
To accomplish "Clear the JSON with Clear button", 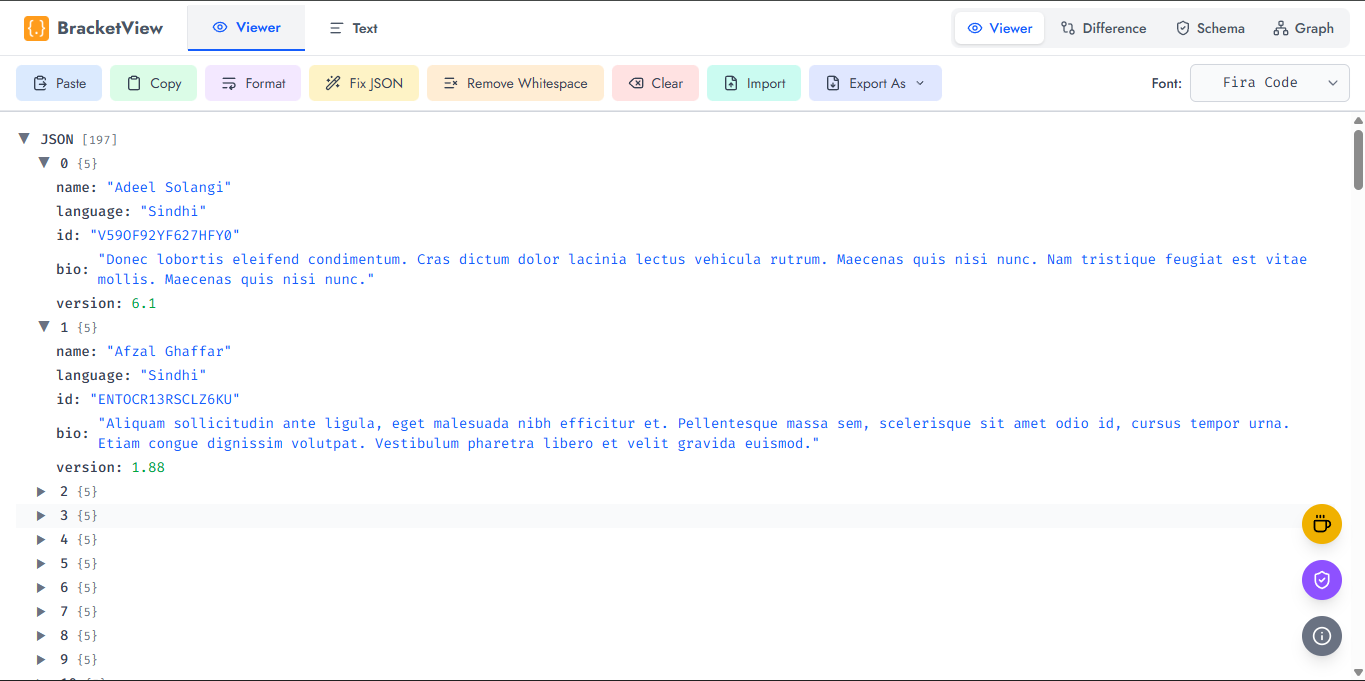I will click(x=655, y=83).
